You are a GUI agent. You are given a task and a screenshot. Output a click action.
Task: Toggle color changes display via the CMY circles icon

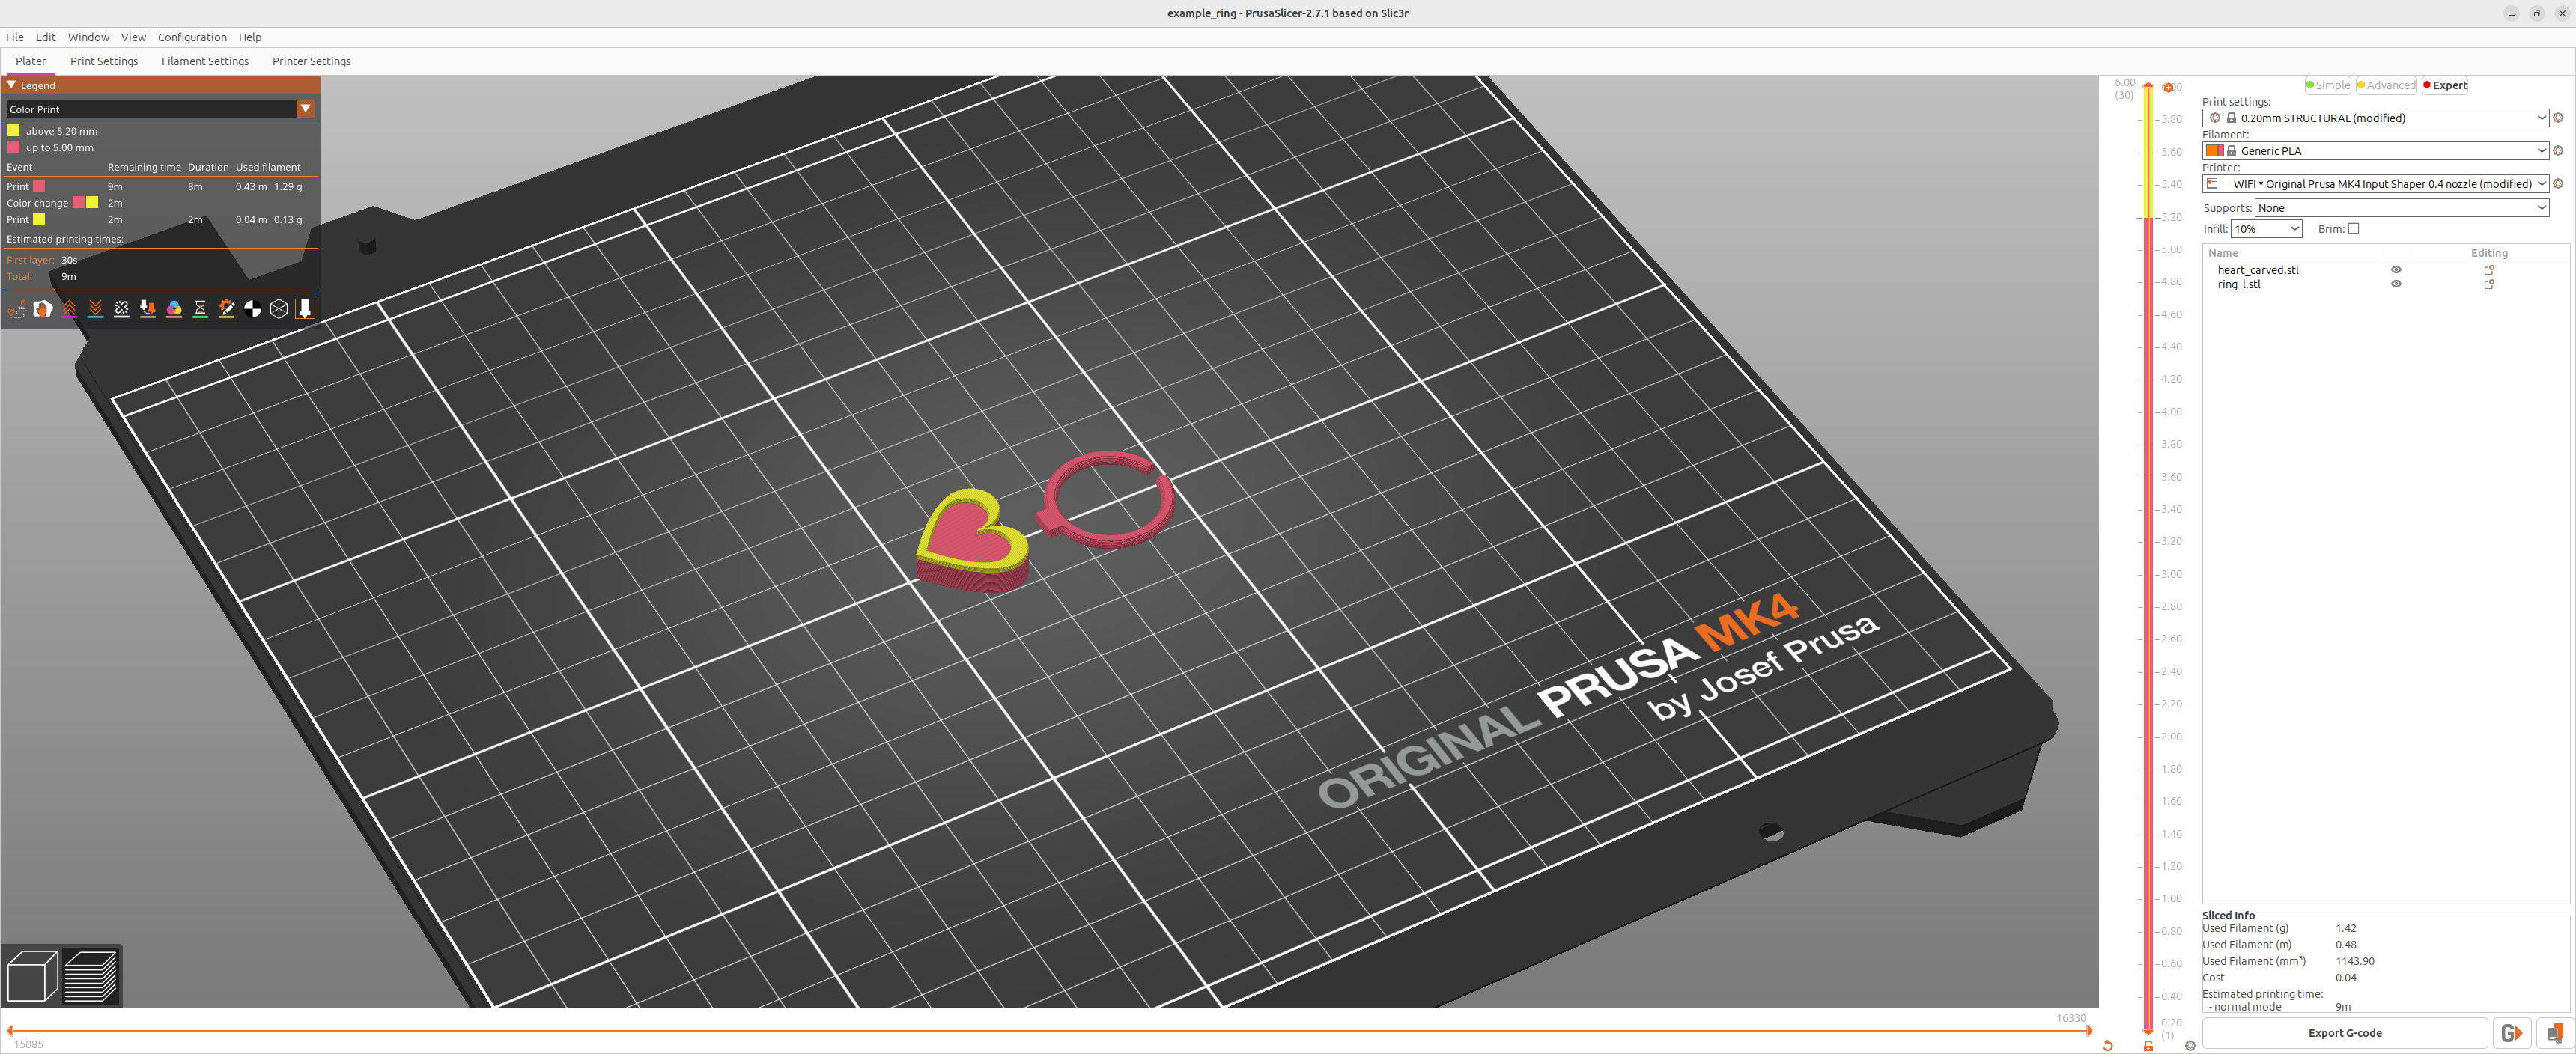(x=174, y=309)
